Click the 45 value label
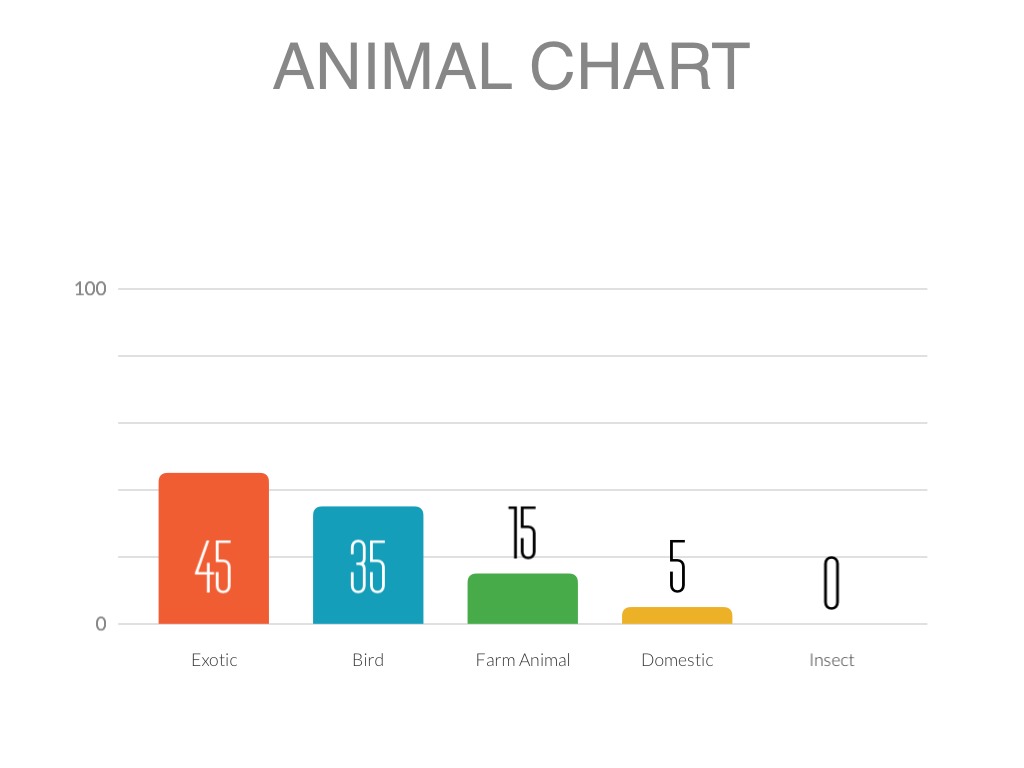Image resolution: width=1024 pixels, height=768 pixels. coord(214,567)
